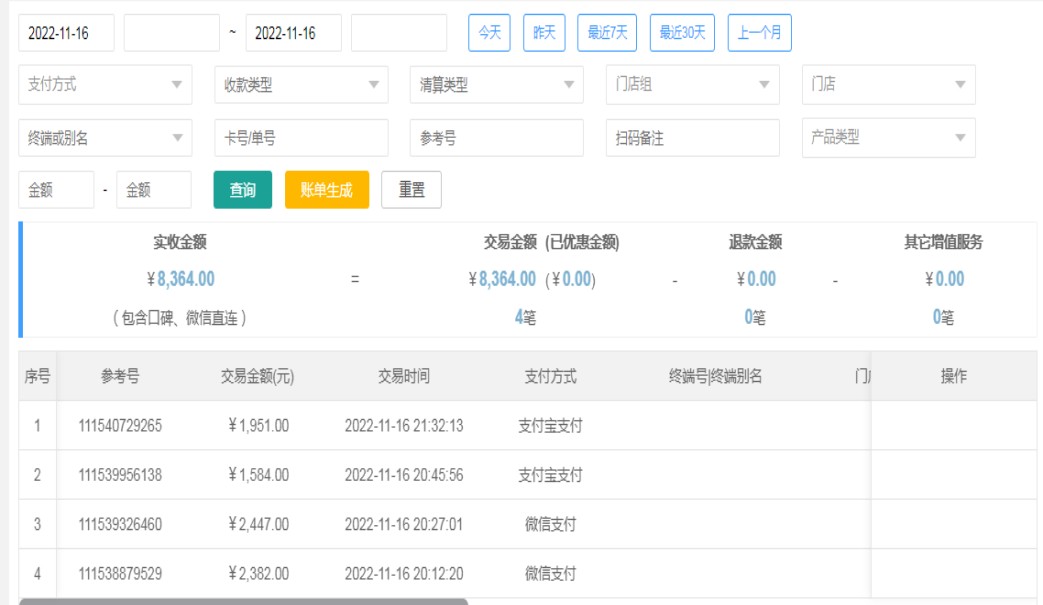Click the table's horizontal scrollbar
The image size is (1043, 605).
pos(243,601)
